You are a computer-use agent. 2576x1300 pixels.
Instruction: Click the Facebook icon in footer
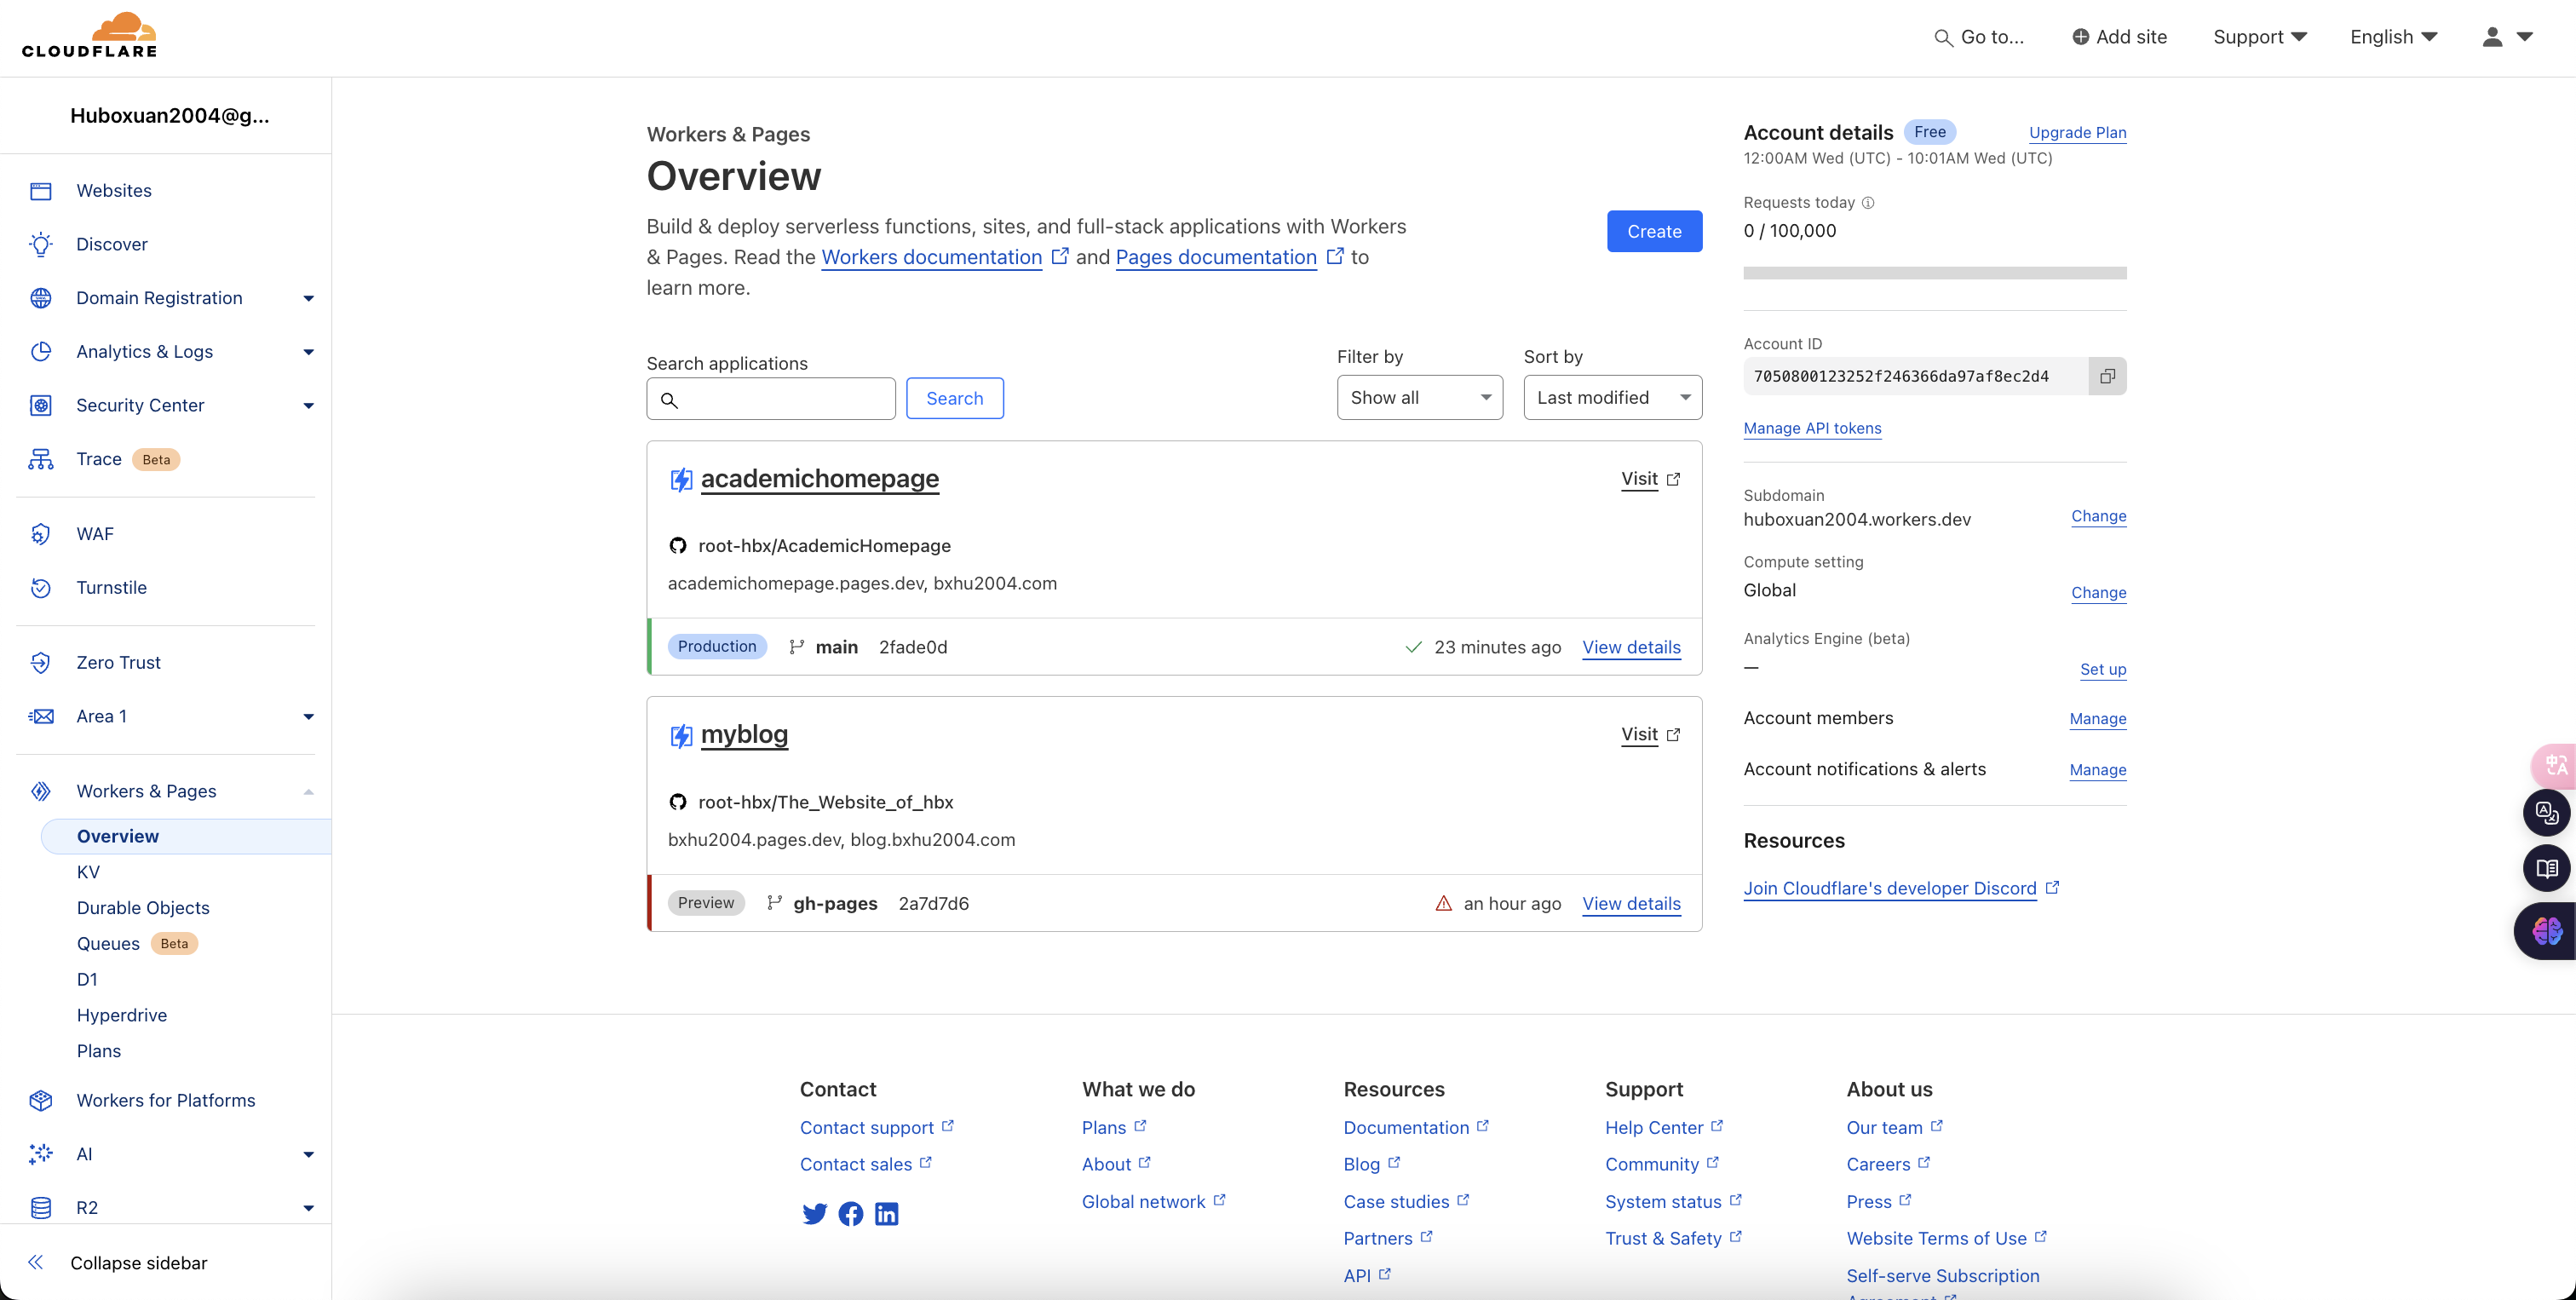coord(851,1214)
